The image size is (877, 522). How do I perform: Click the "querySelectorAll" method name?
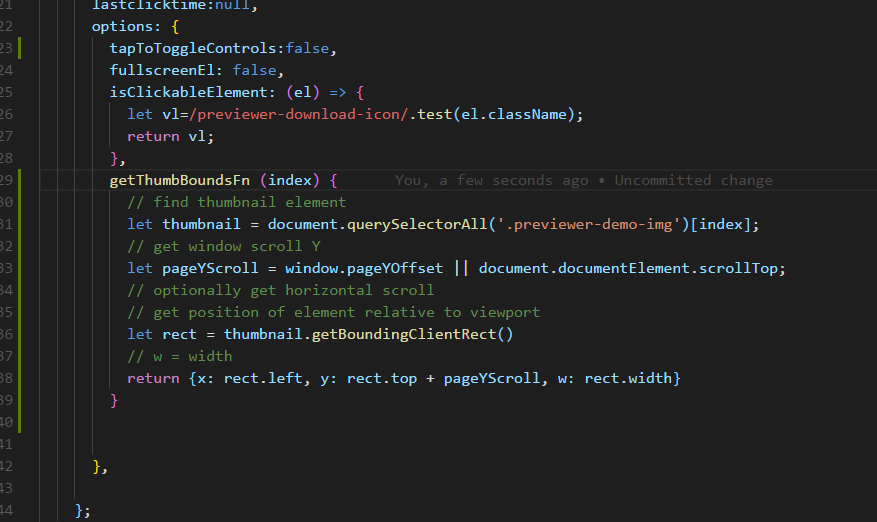417,224
